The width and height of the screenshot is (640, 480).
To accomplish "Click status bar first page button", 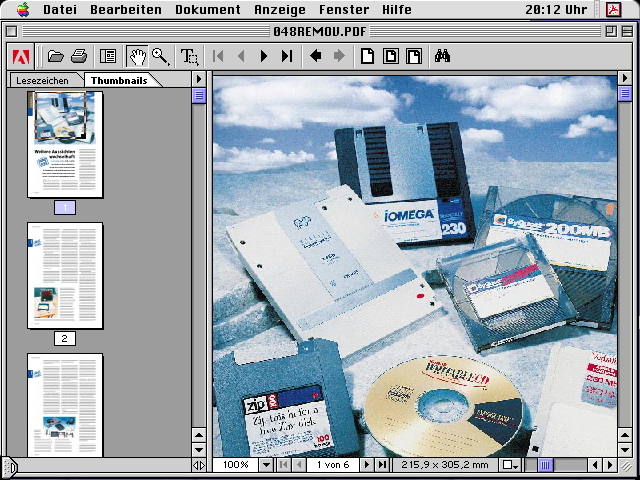I will pos(284,464).
